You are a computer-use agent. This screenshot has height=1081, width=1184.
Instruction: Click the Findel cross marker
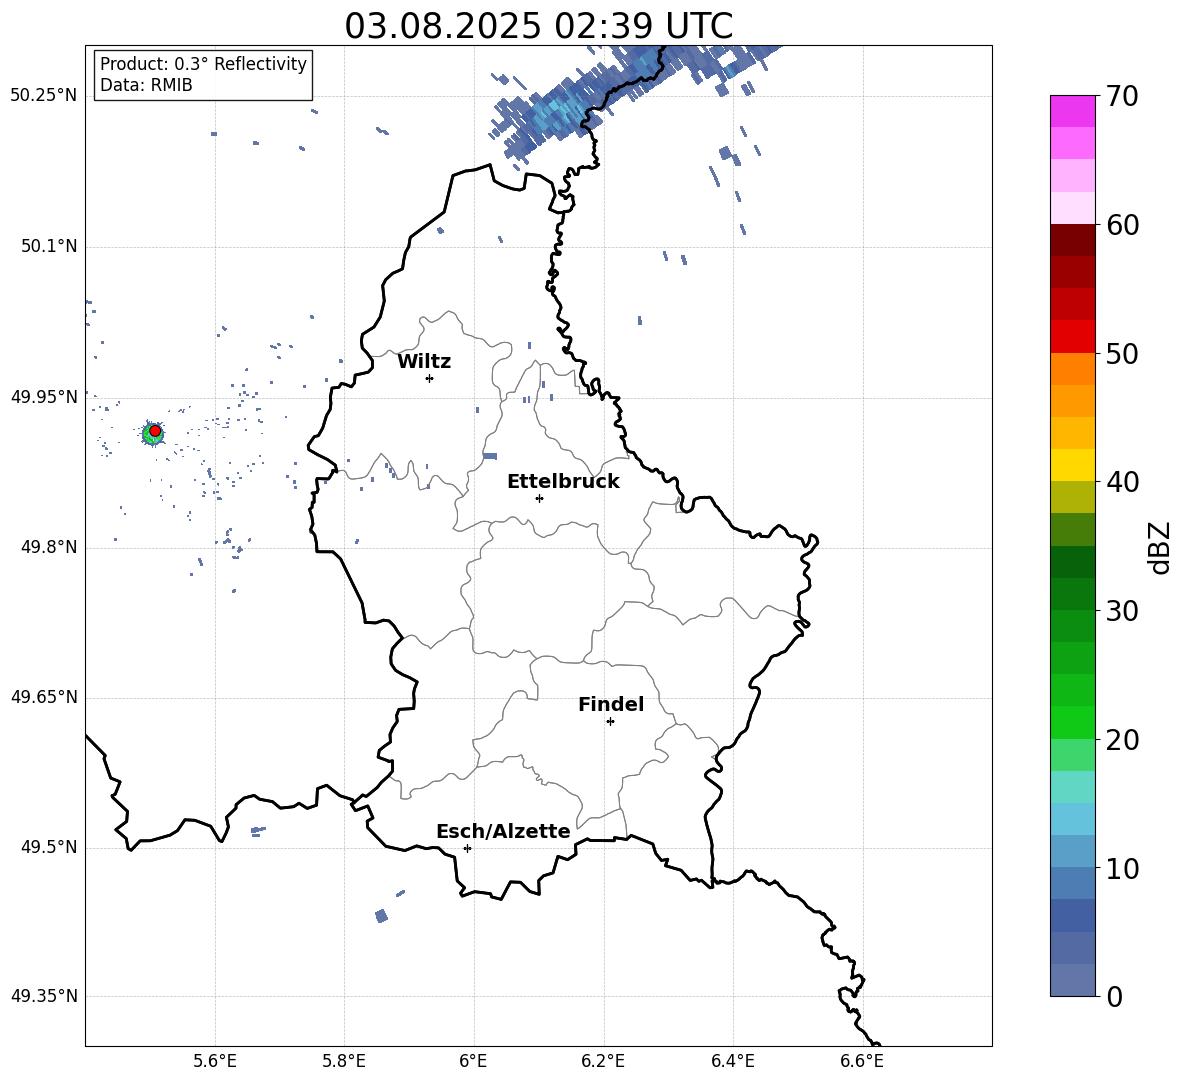610,722
